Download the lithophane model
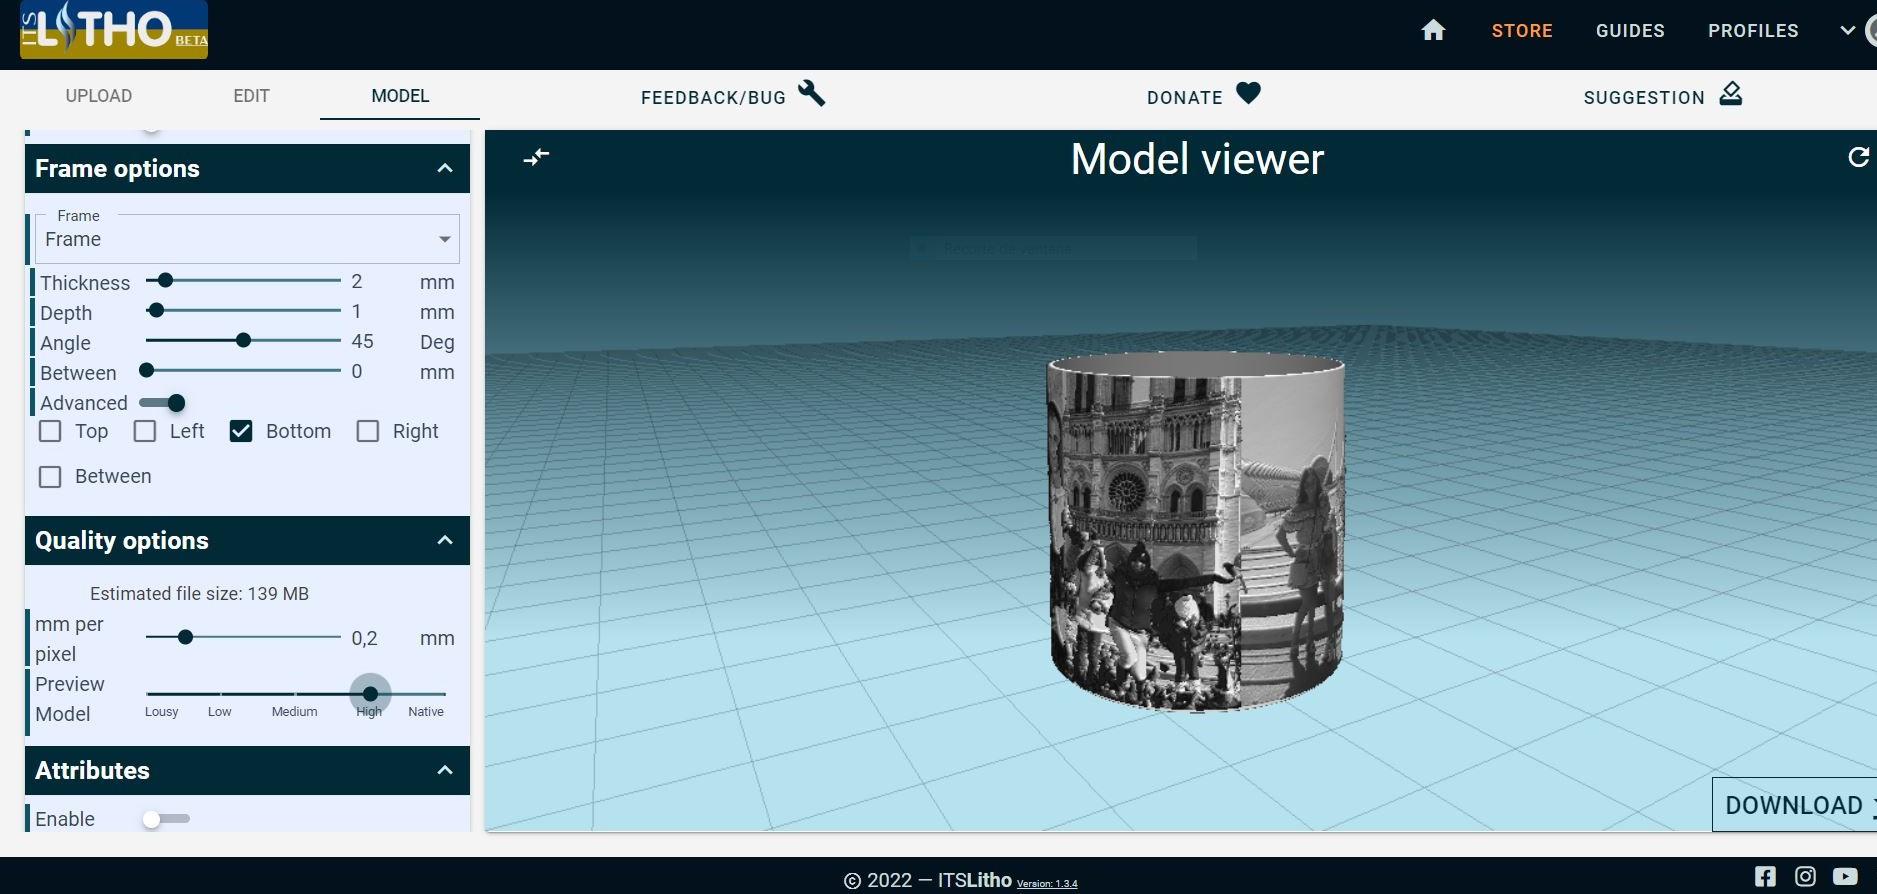This screenshot has width=1877, height=894. 1794,805
